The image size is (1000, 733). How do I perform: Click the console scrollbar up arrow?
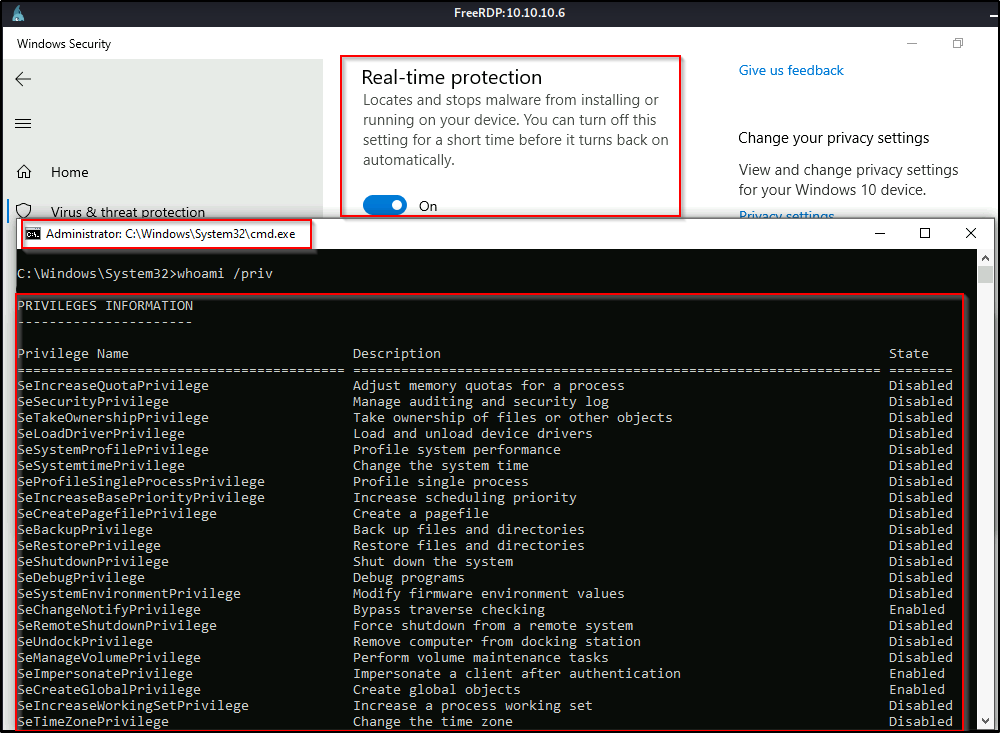coord(986,258)
